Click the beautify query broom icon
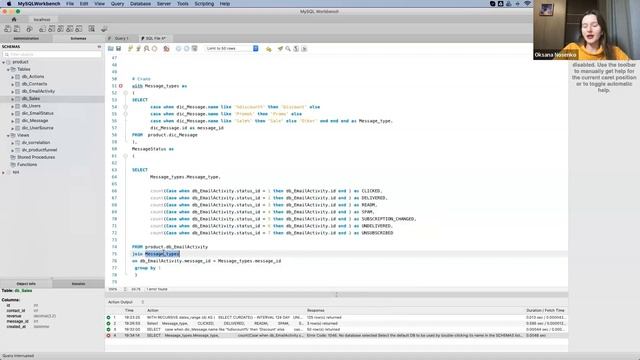The width and height of the screenshot is (640, 360). (280, 49)
